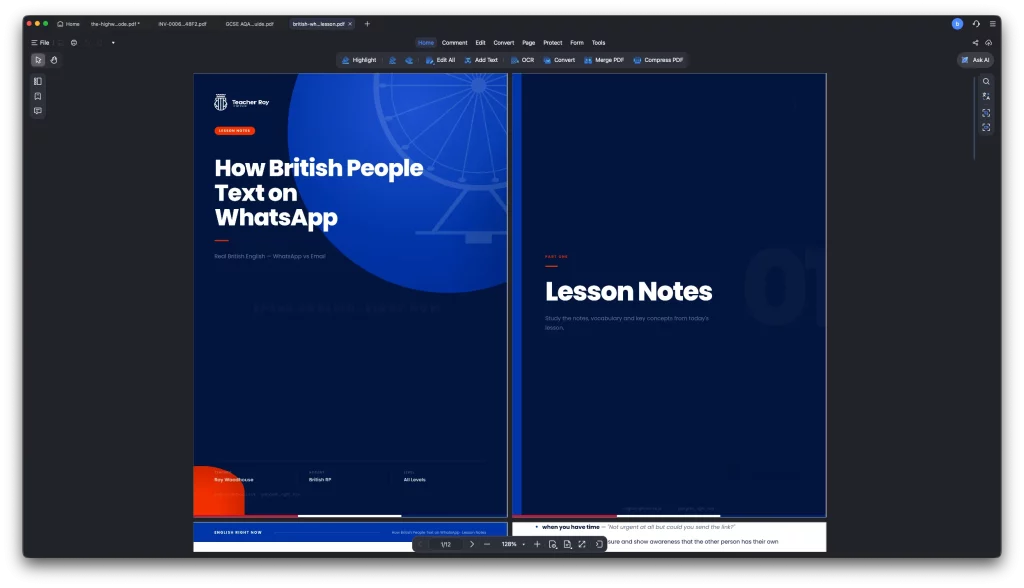Switch to the Protect ribbon tab
The height and width of the screenshot is (588, 1024).
552,42
